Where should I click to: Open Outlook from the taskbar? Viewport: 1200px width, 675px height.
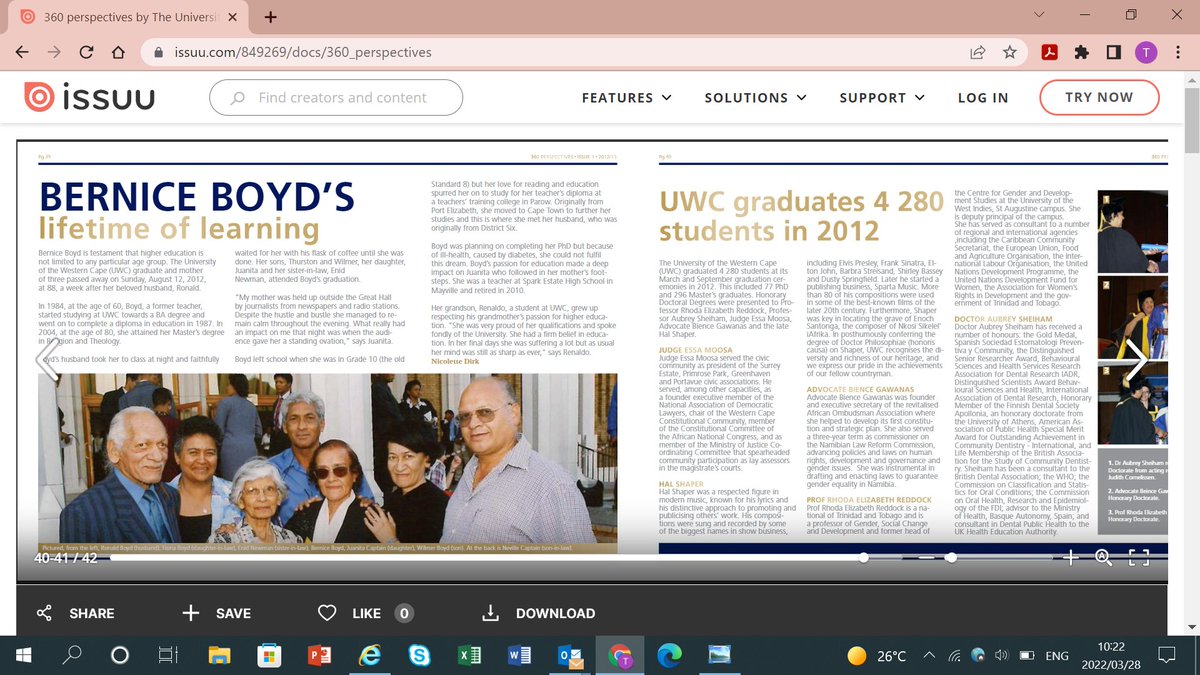coord(569,655)
